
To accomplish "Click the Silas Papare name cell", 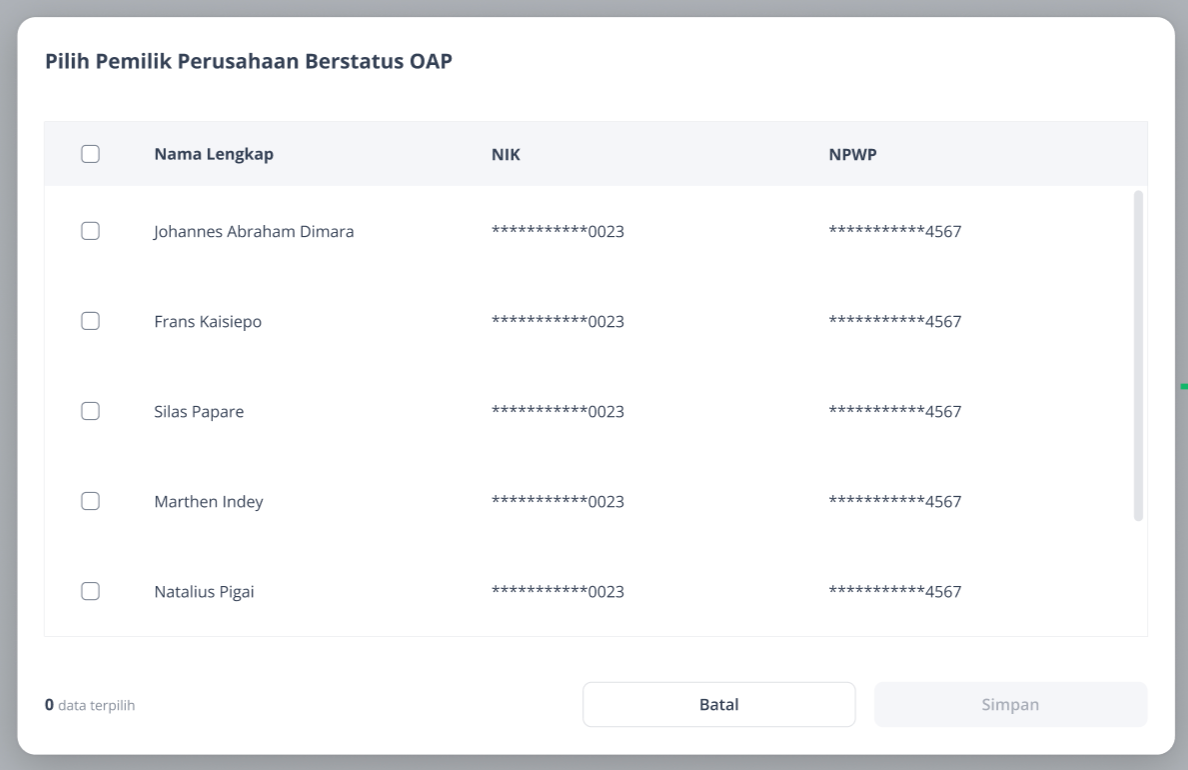I will click(x=199, y=412).
